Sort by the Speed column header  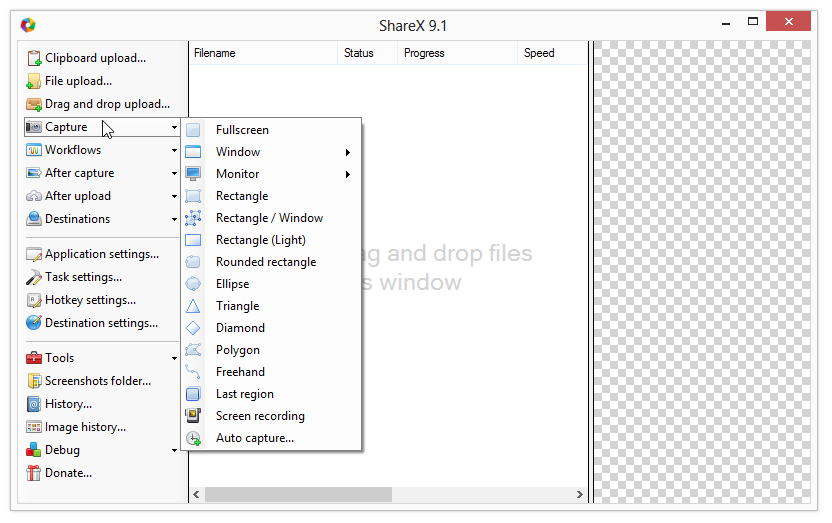pyautogui.click(x=552, y=53)
